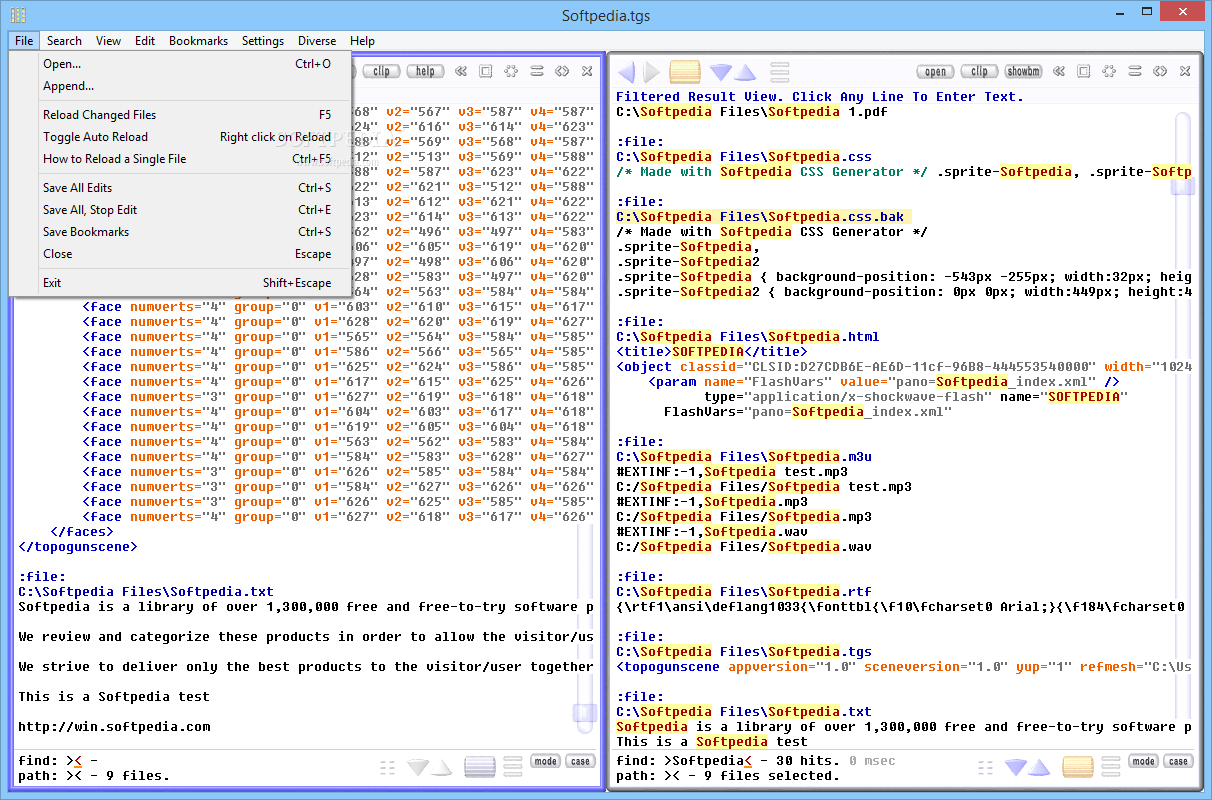Viewport: 1212px width, 800px height.
Task: Click the two-bar icon in the left pane toolbar
Action: (x=536, y=72)
